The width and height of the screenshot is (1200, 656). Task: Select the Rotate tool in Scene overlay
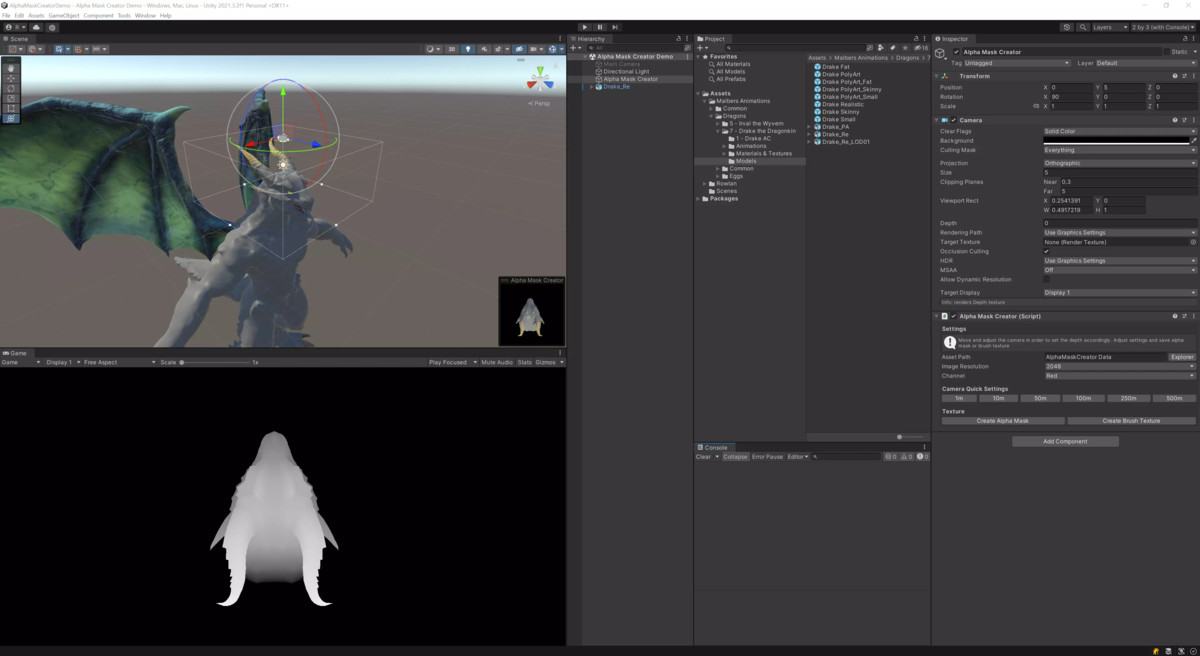coord(12,88)
